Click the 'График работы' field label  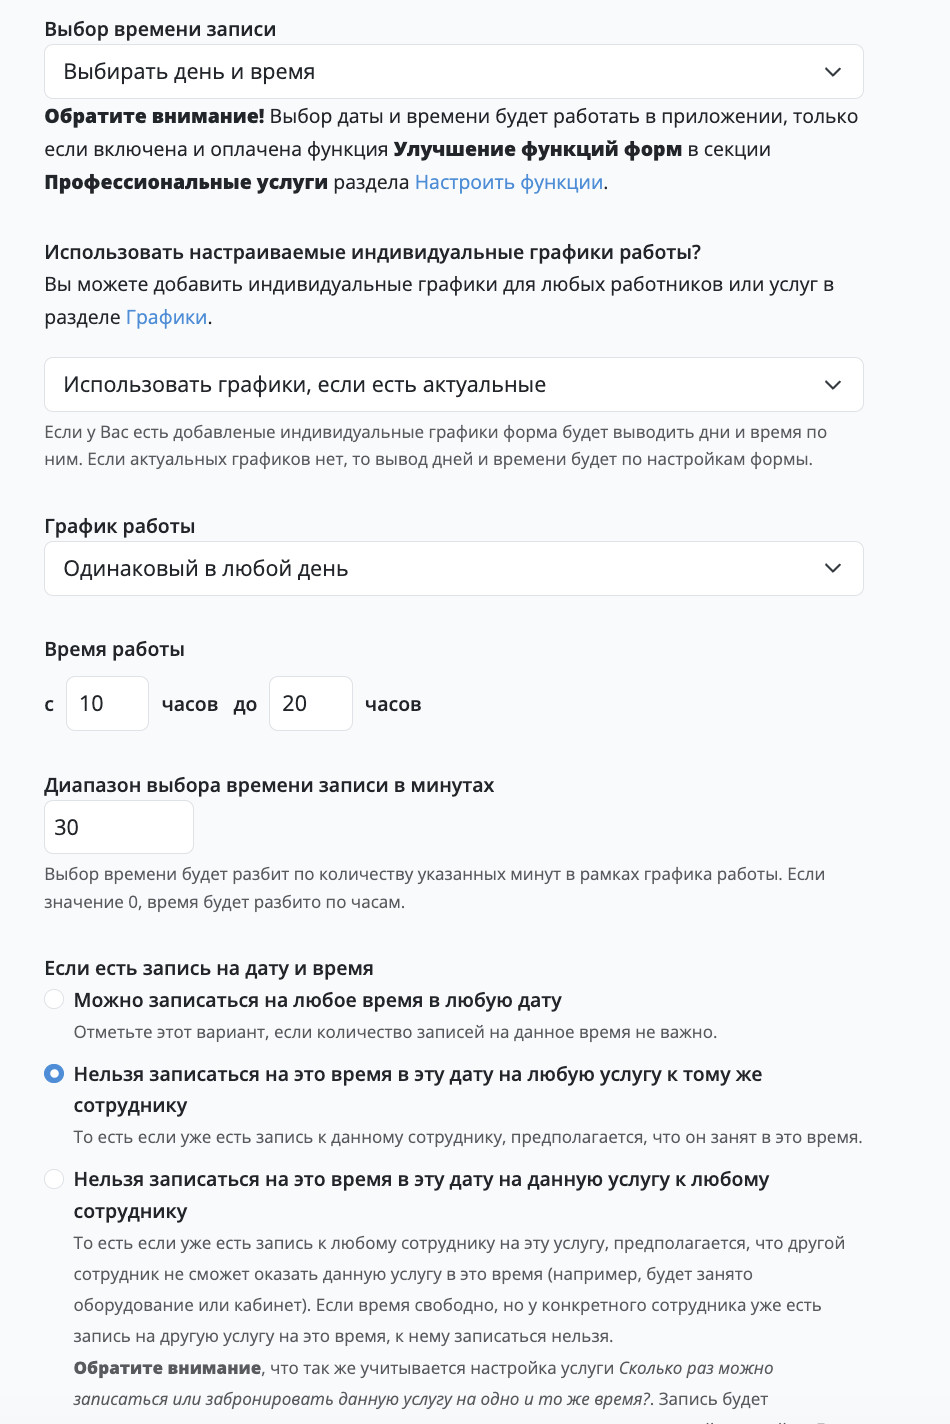click(x=120, y=526)
